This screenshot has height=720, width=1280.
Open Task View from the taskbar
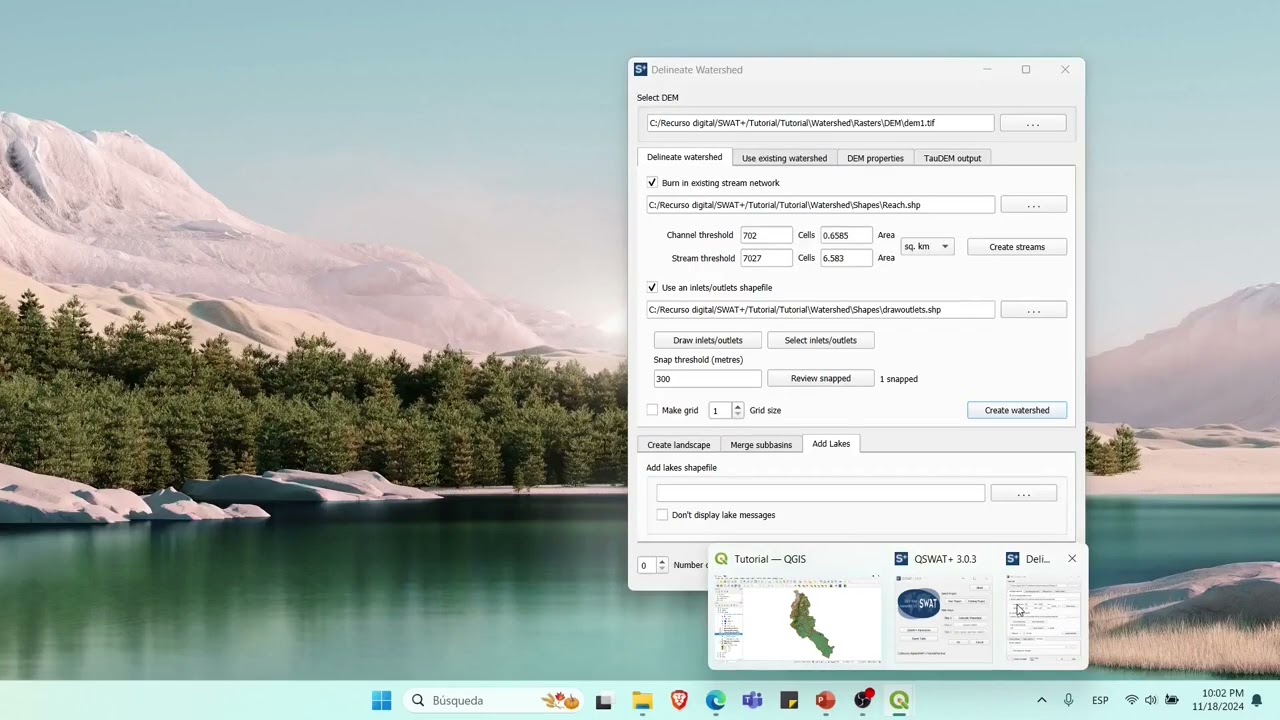tap(604, 701)
